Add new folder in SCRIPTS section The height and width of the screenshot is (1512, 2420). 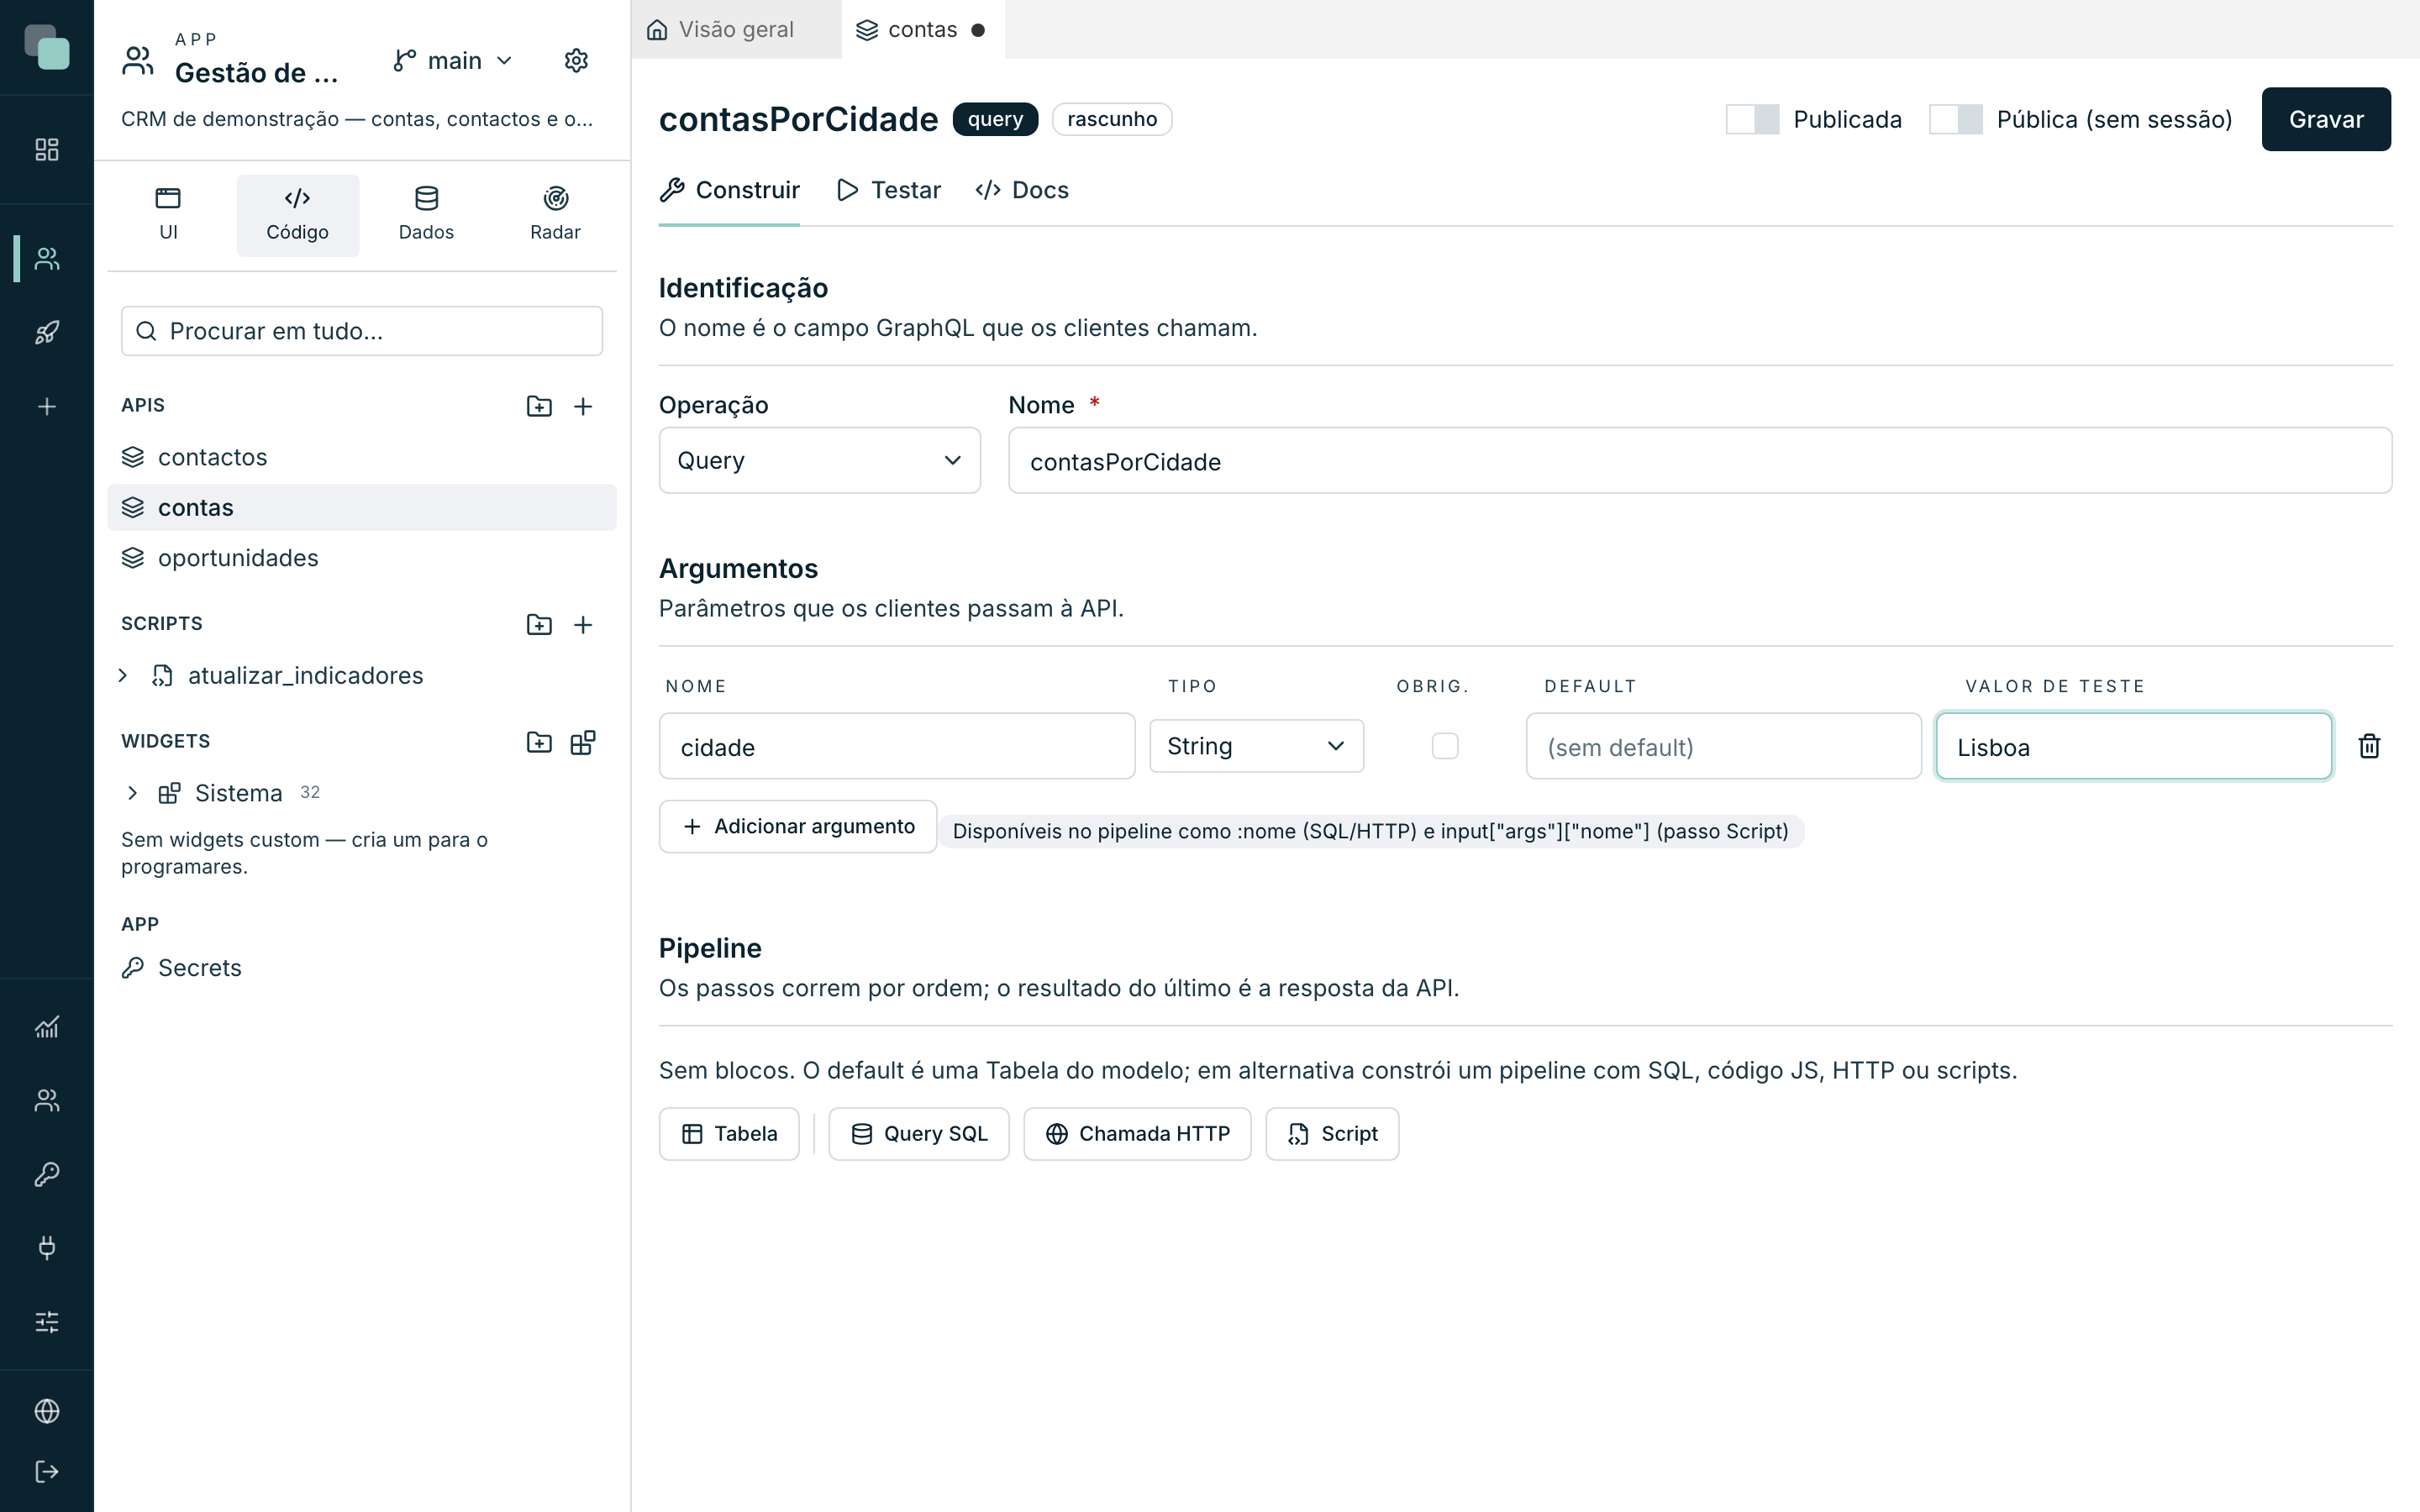point(539,624)
